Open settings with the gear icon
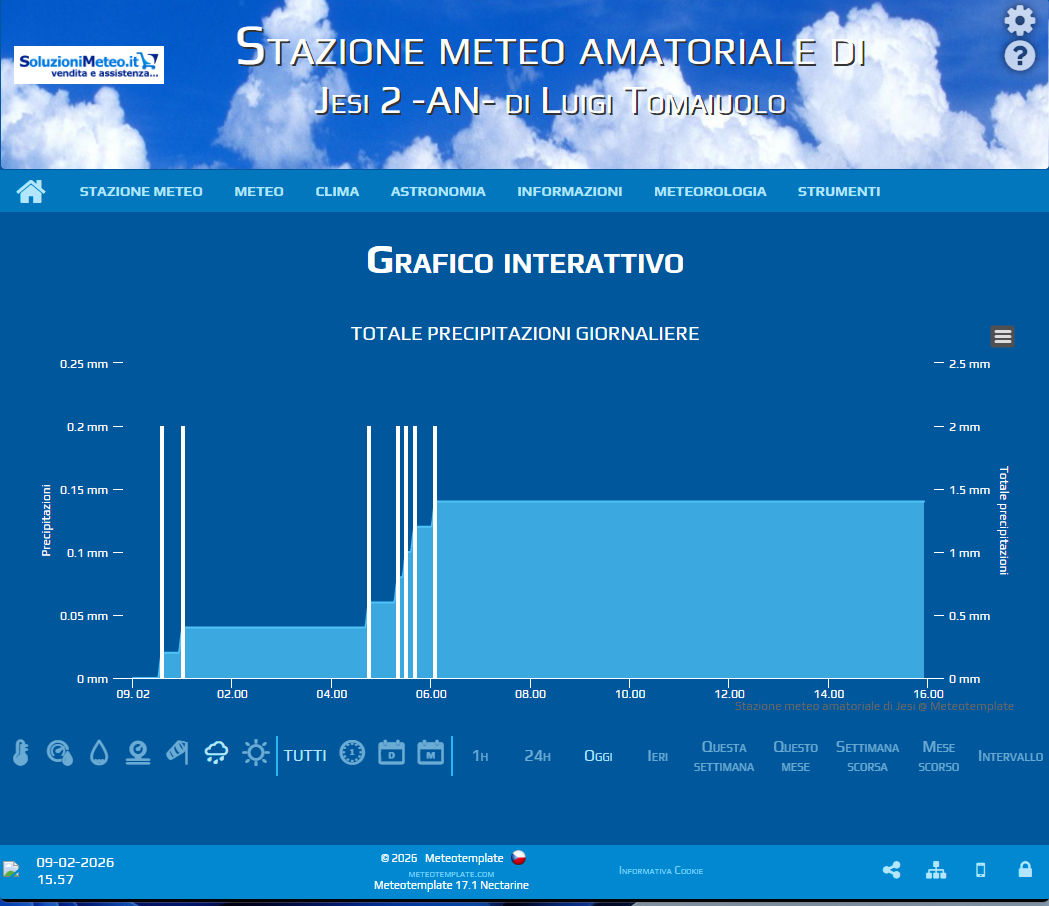Viewport: 1049px width, 906px height. 1019,20
